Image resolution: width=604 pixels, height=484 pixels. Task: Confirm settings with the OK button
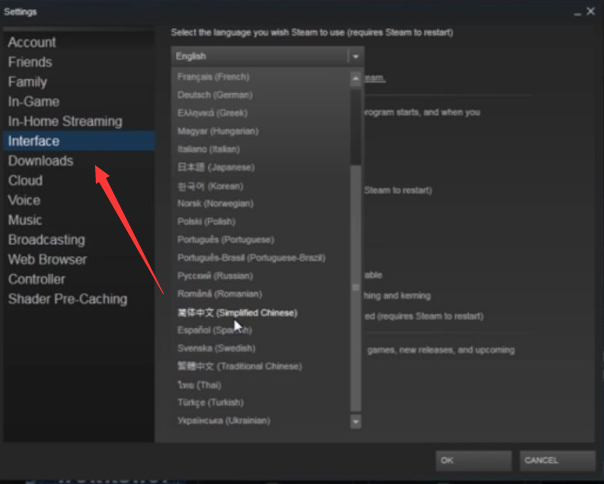(473, 460)
